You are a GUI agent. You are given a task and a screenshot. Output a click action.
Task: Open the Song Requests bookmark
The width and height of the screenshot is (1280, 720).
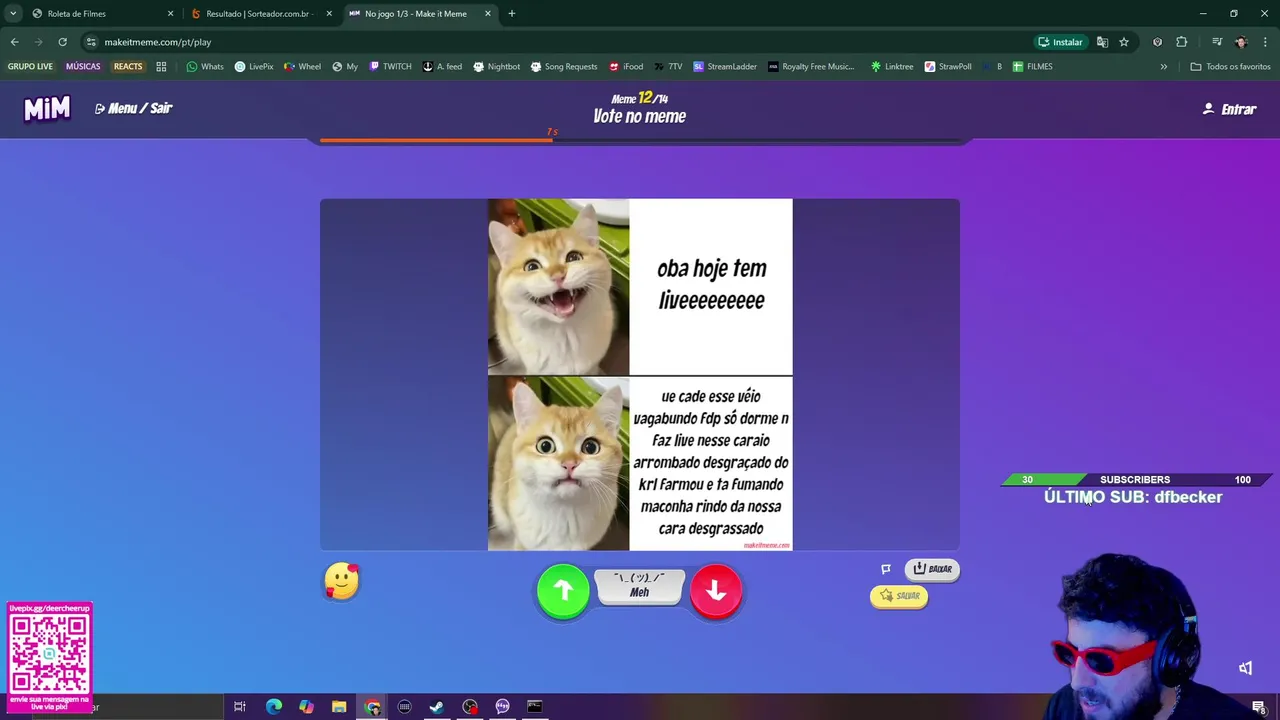pyautogui.click(x=563, y=67)
